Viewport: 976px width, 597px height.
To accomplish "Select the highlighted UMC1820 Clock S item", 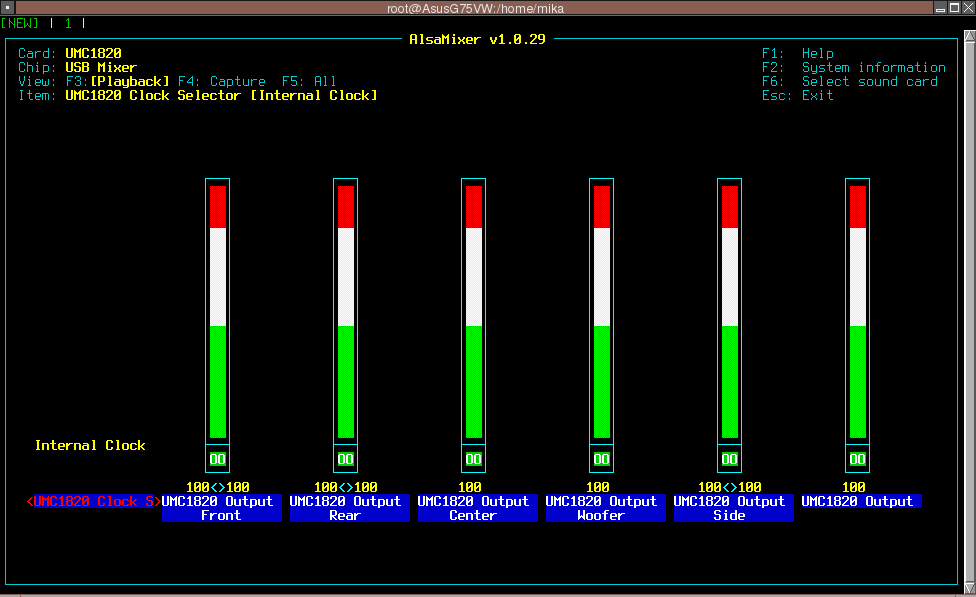I will 94,501.
